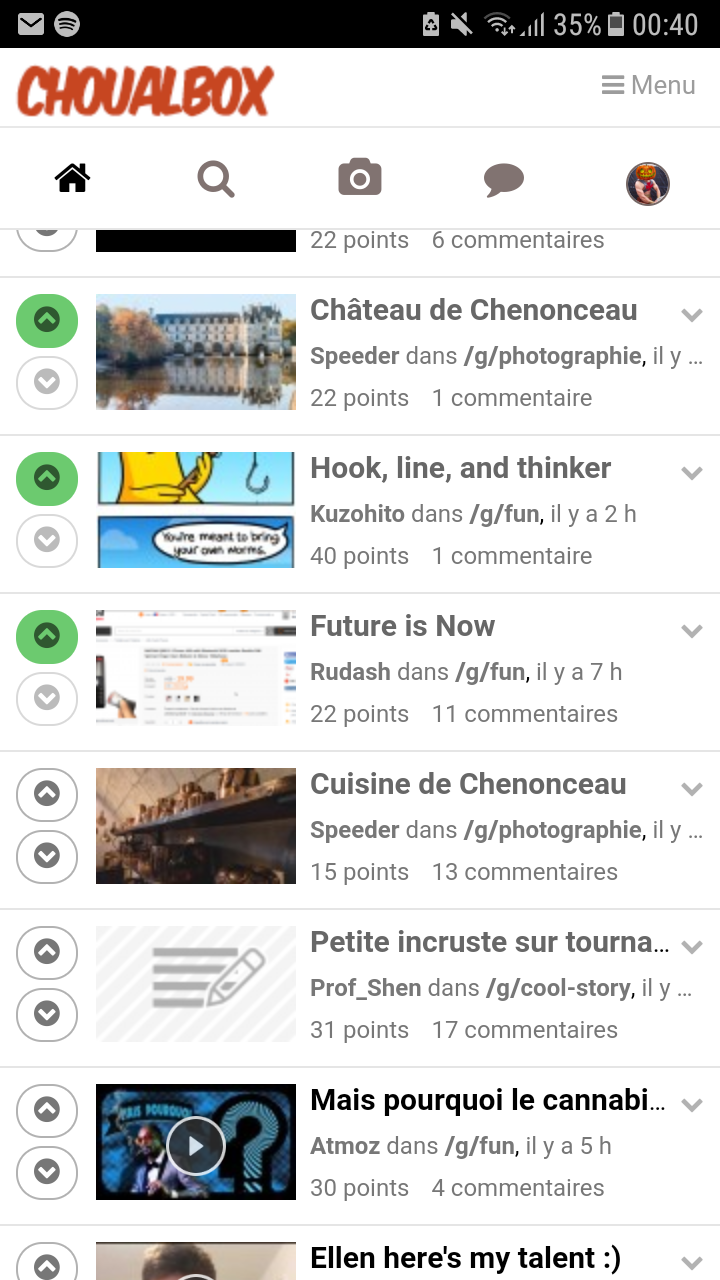This screenshot has width=720, height=1280.
Task: Go to the home feed icon
Action: (x=73, y=180)
